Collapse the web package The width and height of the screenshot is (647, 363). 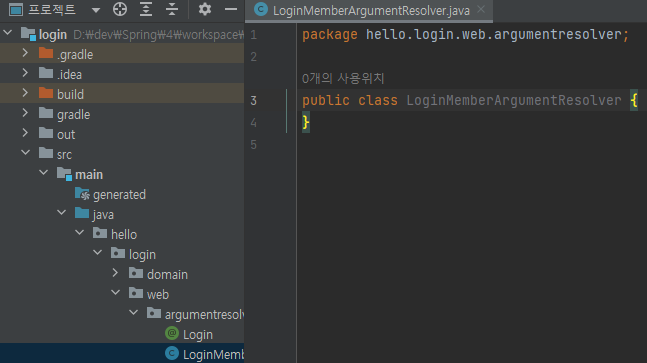[x=116, y=292]
